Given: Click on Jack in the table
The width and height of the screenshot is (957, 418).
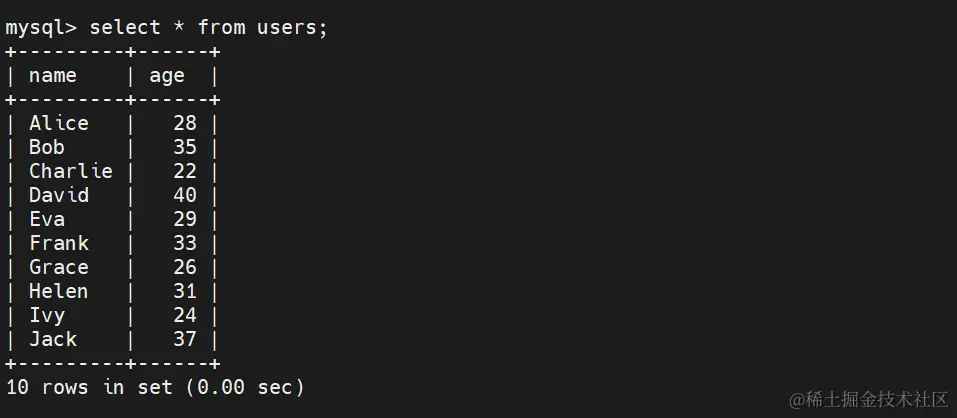Looking at the screenshot, I should click(52, 339).
